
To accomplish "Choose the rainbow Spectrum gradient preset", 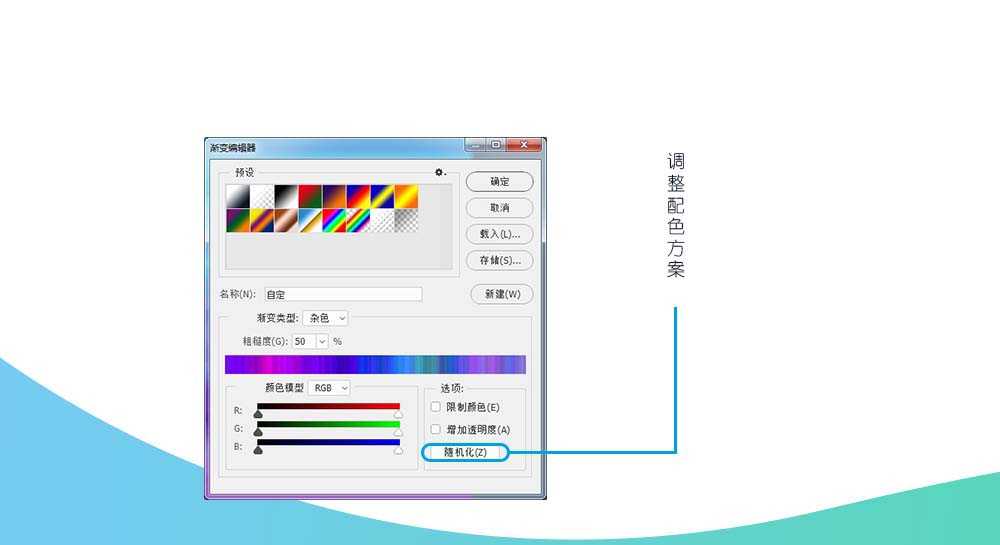I will click(333, 221).
